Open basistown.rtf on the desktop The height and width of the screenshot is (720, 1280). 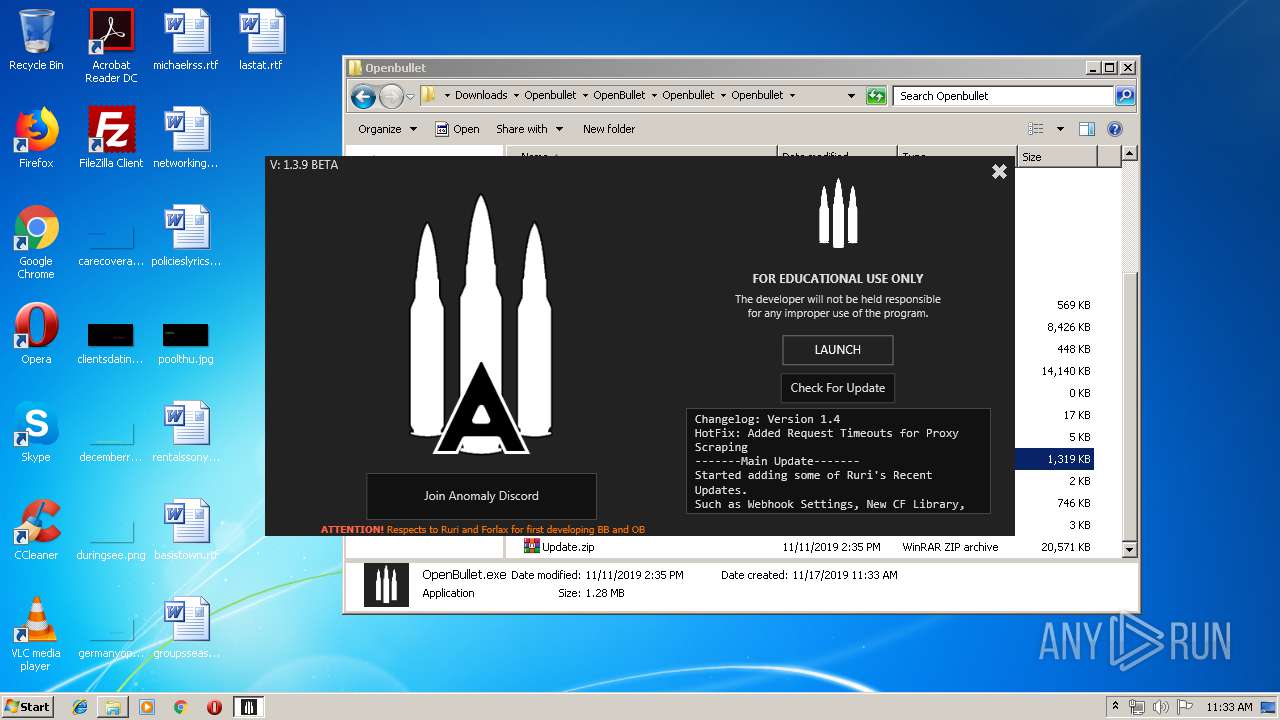tap(186, 530)
